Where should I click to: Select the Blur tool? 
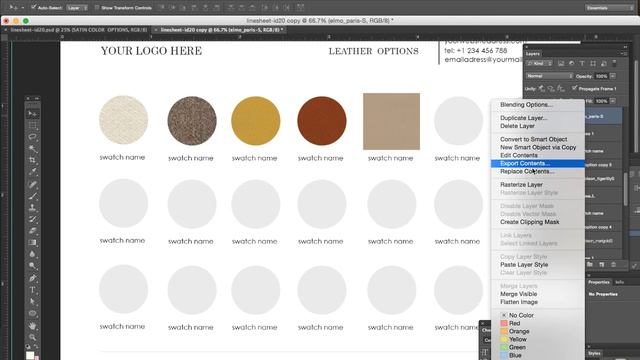point(33,254)
